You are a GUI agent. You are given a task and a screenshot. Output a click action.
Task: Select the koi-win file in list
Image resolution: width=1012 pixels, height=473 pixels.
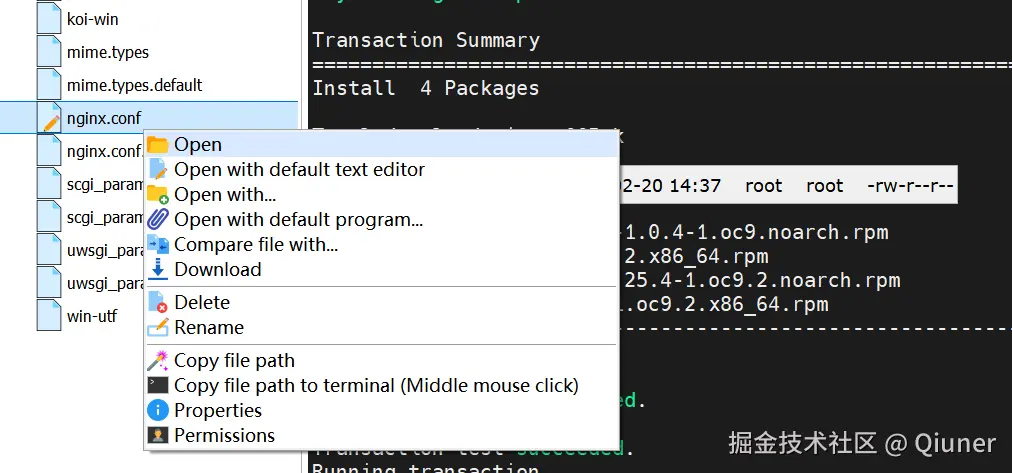[x=92, y=19]
